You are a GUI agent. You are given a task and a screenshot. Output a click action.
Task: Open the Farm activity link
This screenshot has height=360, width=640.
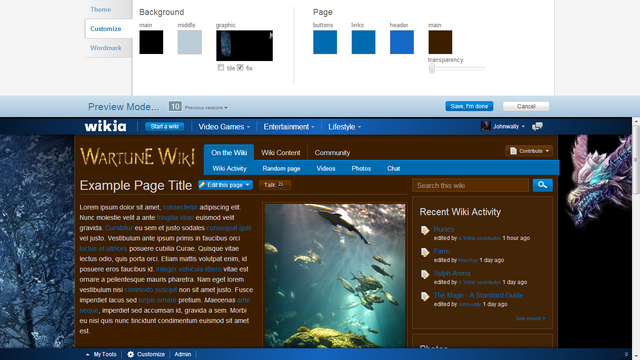coord(442,251)
